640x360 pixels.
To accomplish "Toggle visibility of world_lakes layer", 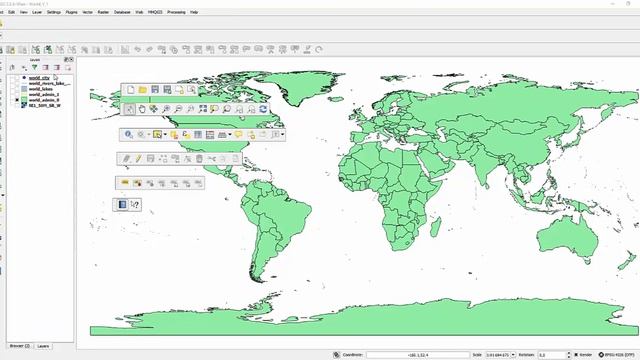I will coord(17,89).
